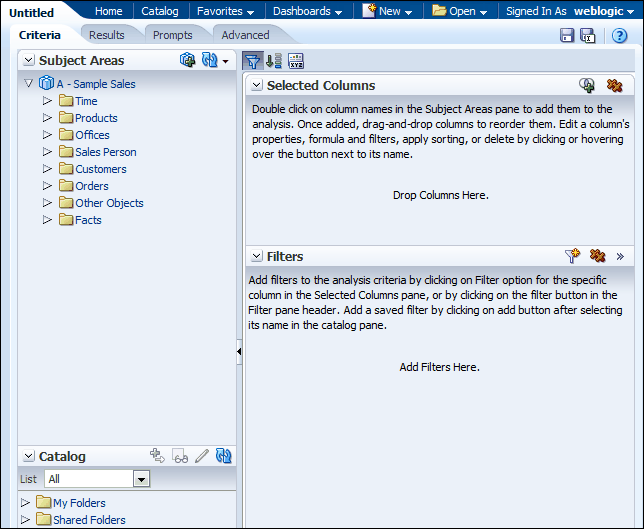This screenshot has height=529, width=644.
Task: Expand the Facts folder arrow
Action: tap(47, 220)
